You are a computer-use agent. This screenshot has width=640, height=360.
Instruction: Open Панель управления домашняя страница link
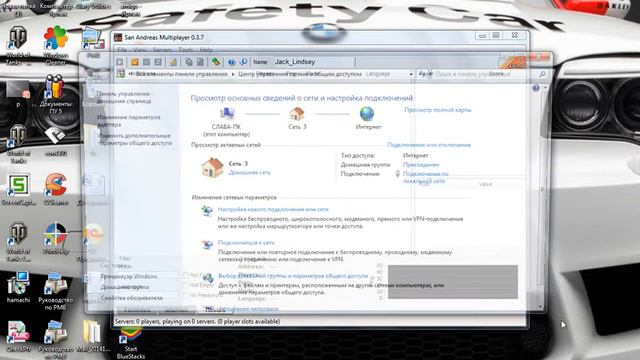(124, 97)
